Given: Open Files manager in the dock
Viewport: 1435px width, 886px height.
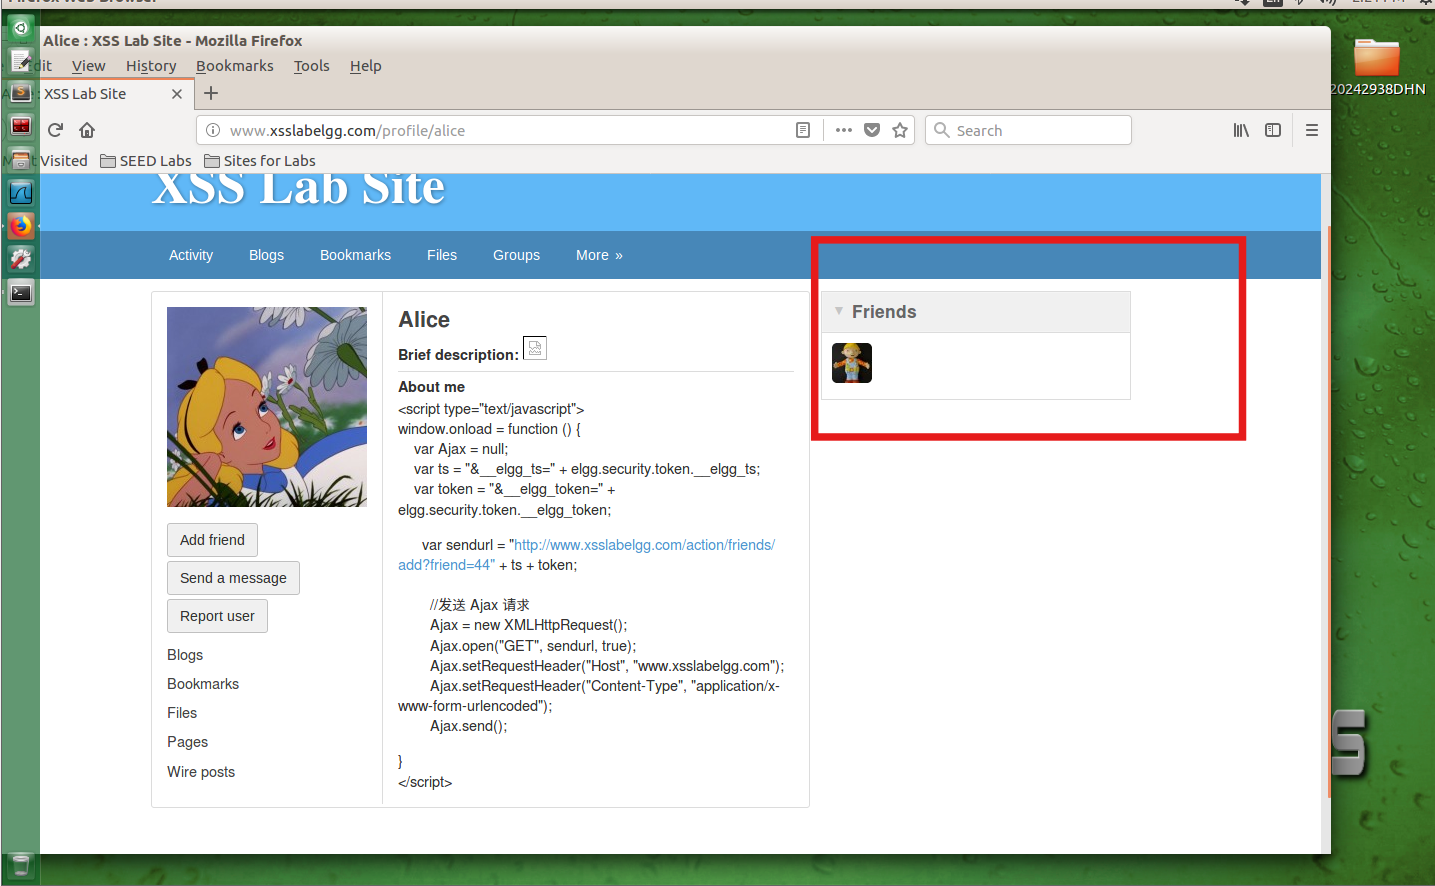Looking at the screenshot, I should coord(21,159).
